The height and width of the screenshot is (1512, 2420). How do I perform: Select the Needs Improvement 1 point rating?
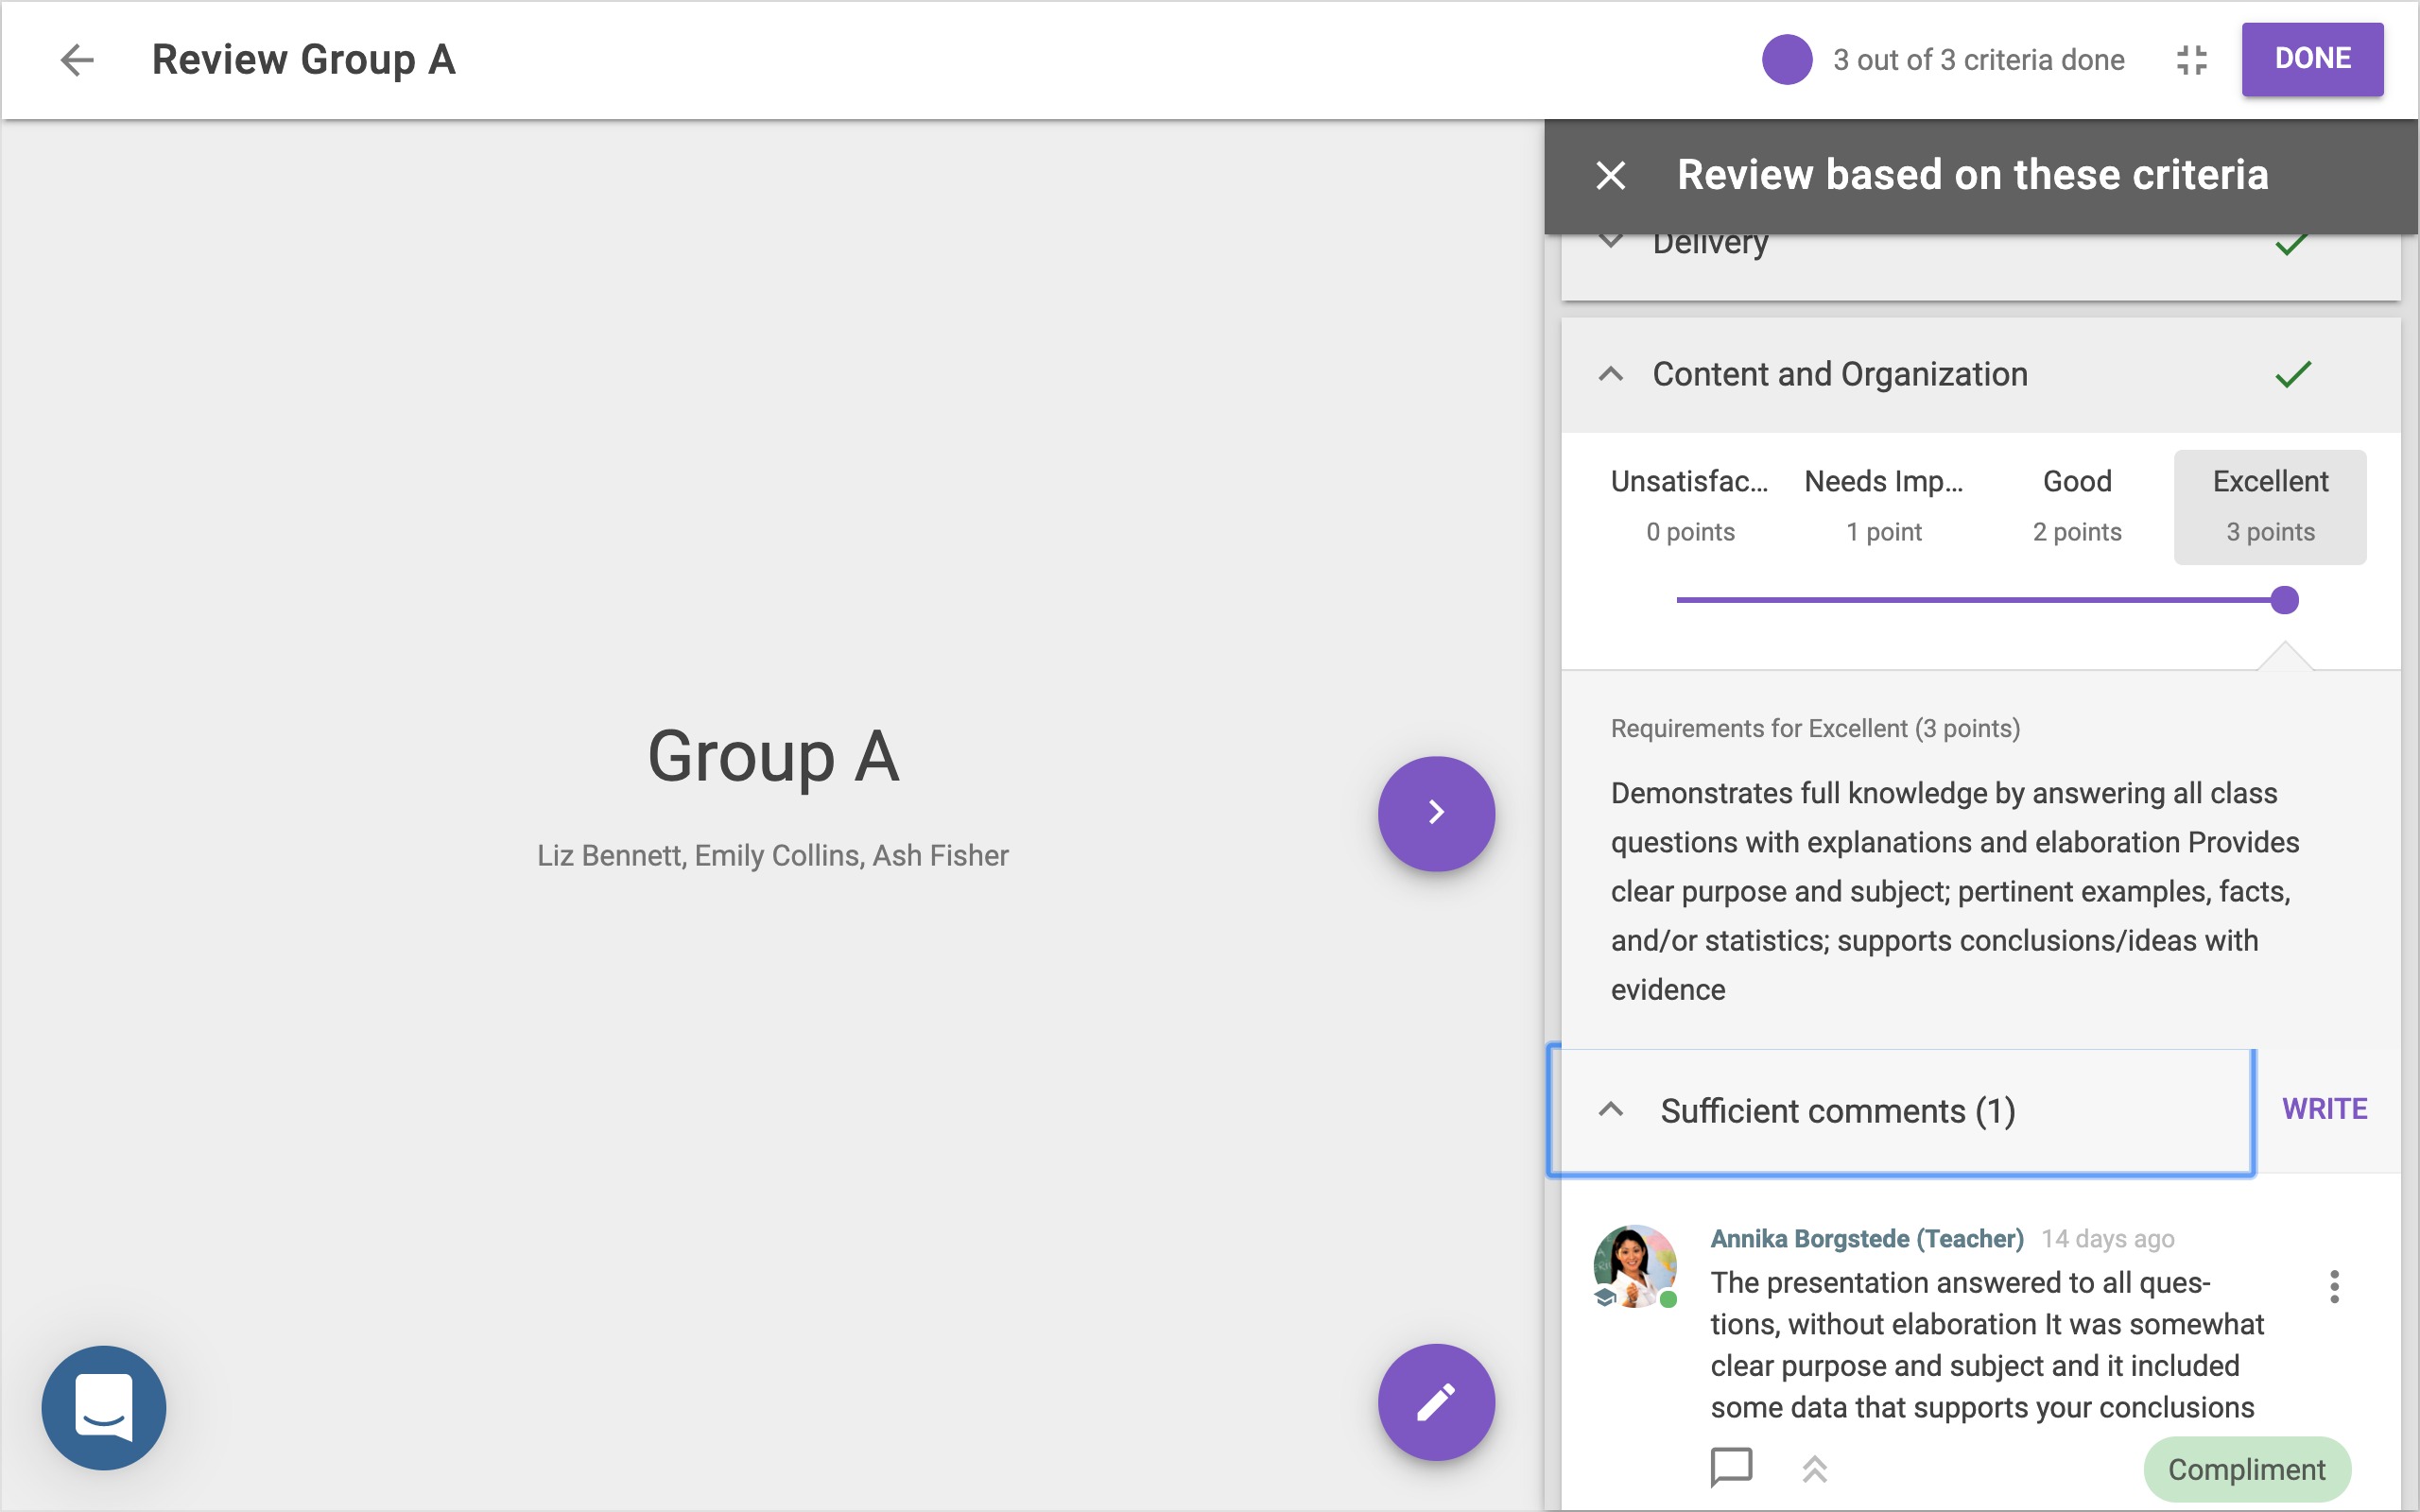pos(1883,506)
